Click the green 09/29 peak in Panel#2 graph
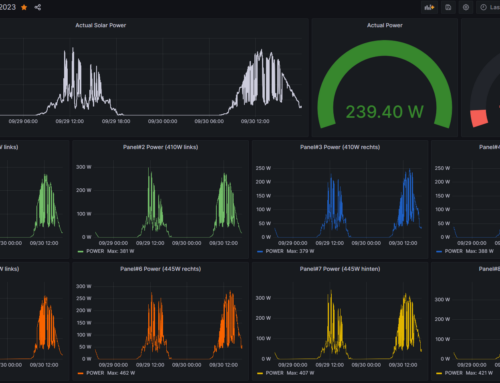 pyautogui.click(x=149, y=170)
